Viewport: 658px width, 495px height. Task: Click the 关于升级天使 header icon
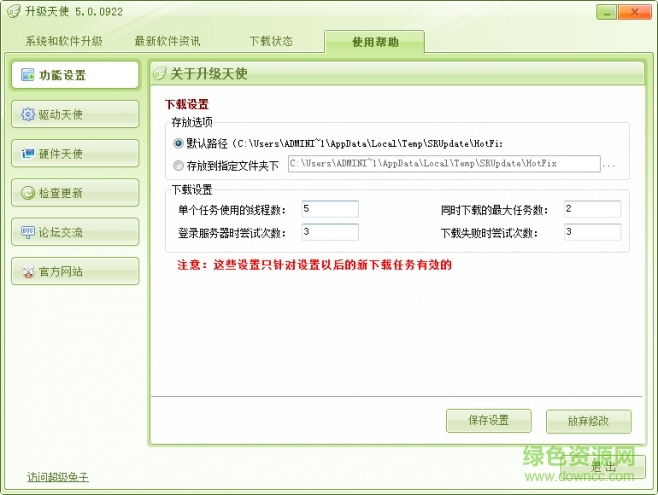159,75
